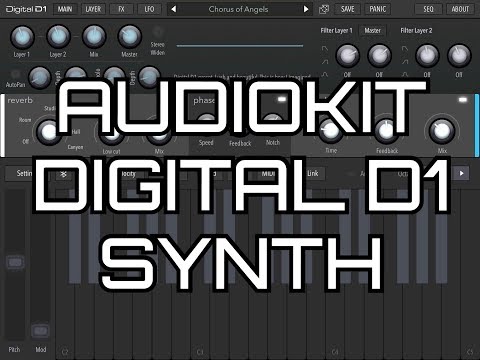Image resolution: width=480 pixels, height=360 pixels.
Task: Set the reverb type to Off
Action: (25, 142)
